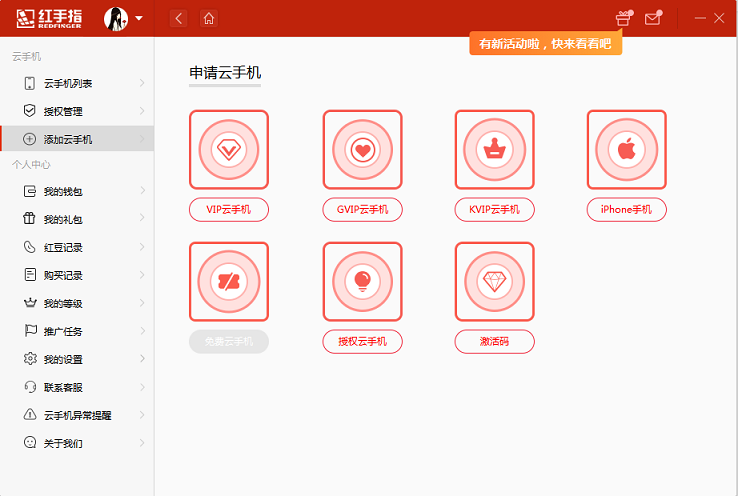738x496 pixels.
Task: Expand chevron on 授权管理 row
Action: [142, 111]
